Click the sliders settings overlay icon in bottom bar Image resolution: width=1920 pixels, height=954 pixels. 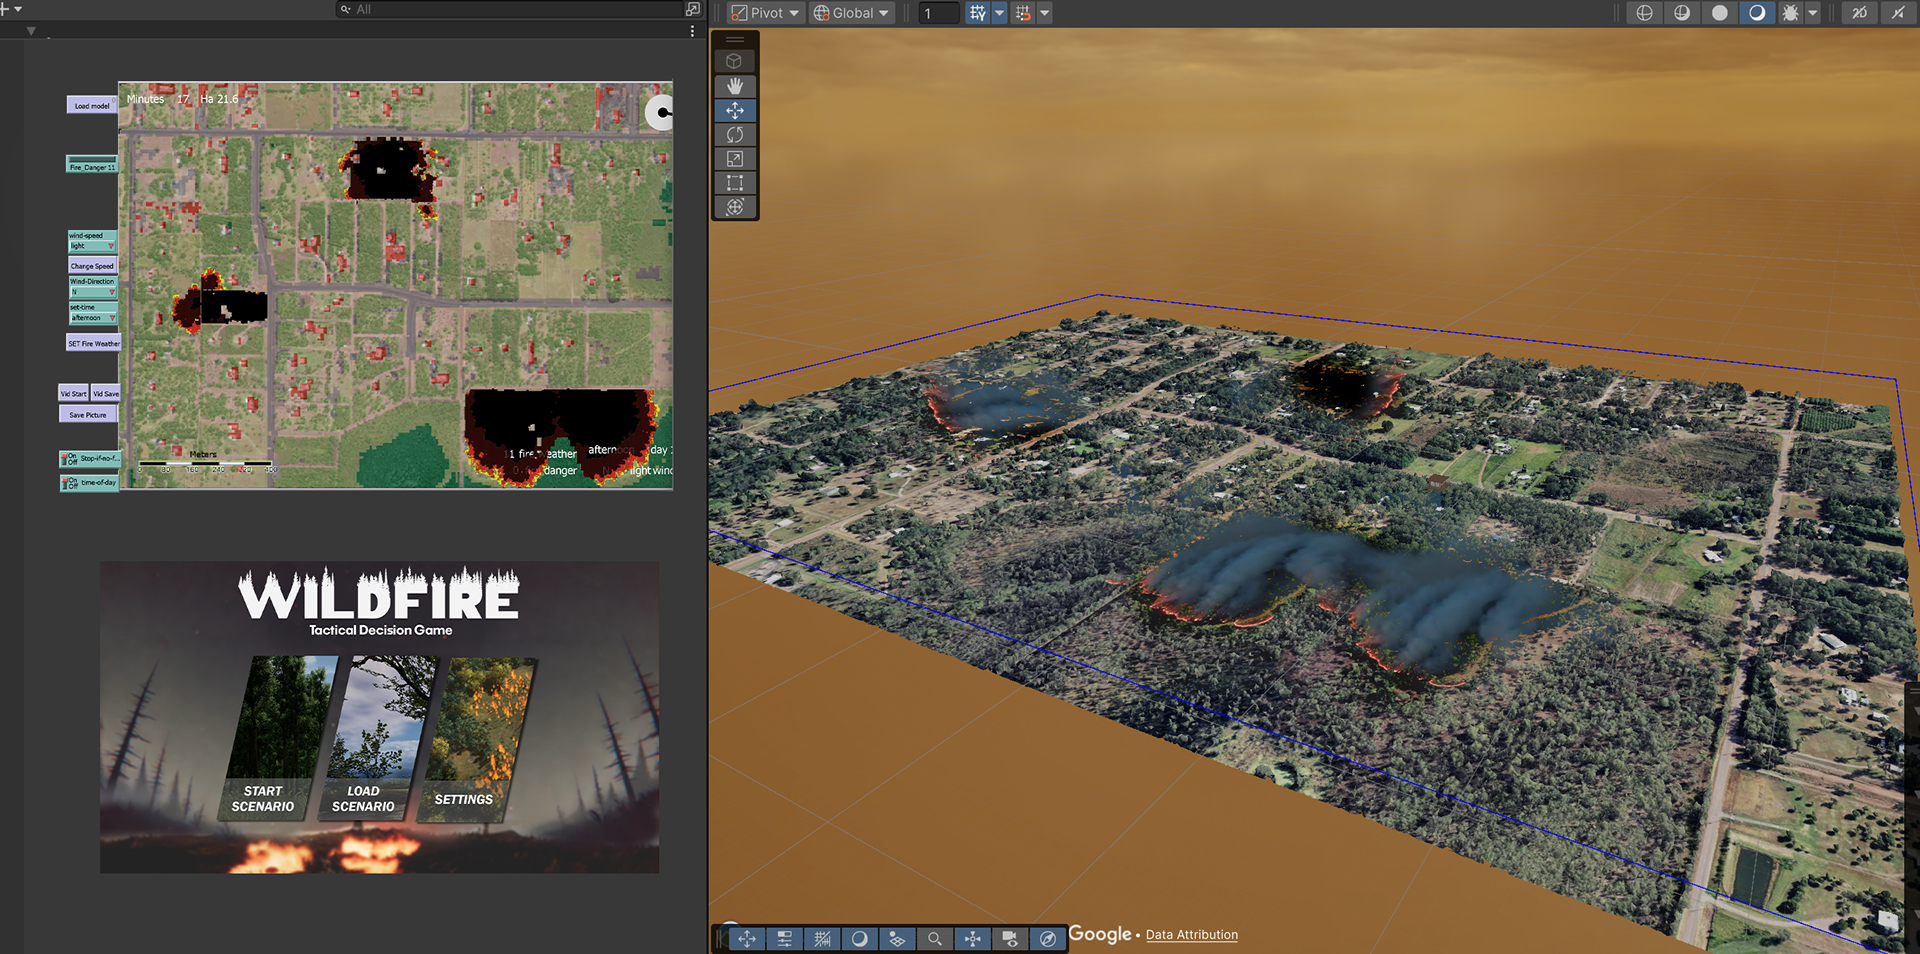[x=785, y=939]
